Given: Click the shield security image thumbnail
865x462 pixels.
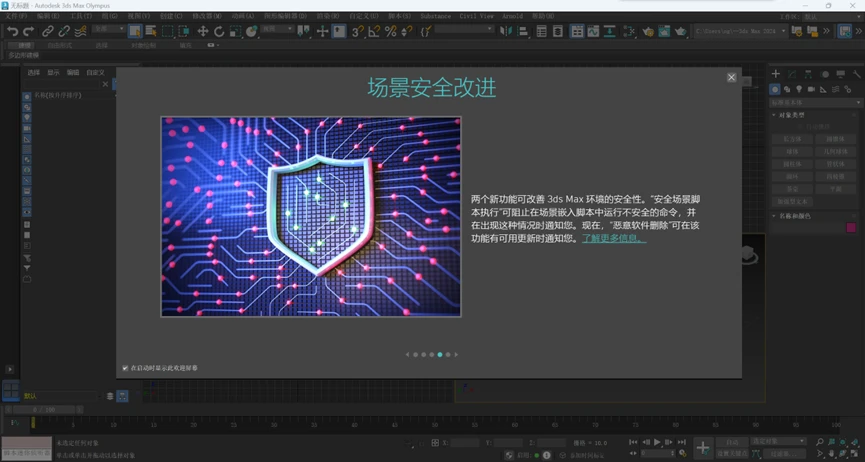Looking at the screenshot, I should 311,216.
